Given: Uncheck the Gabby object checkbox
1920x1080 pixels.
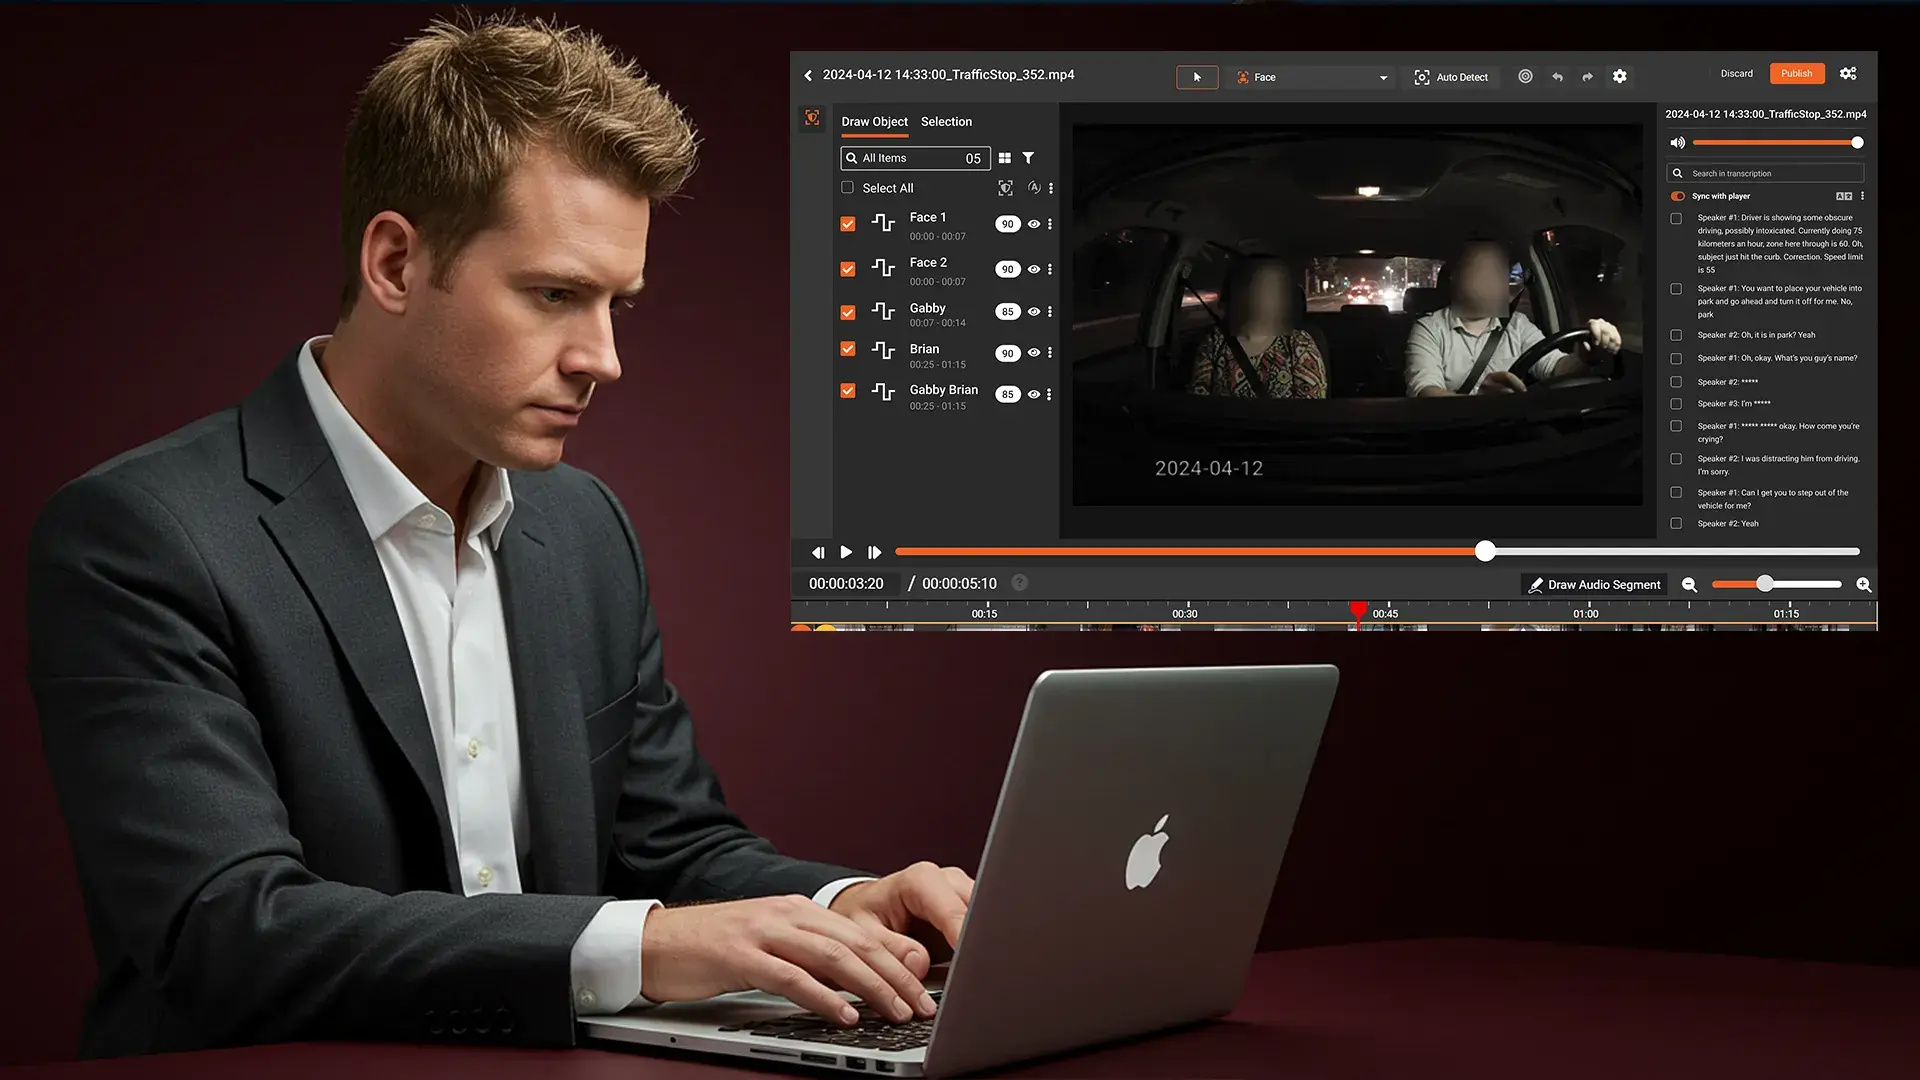Looking at the screenshot, I should click(x=848, y=312).
